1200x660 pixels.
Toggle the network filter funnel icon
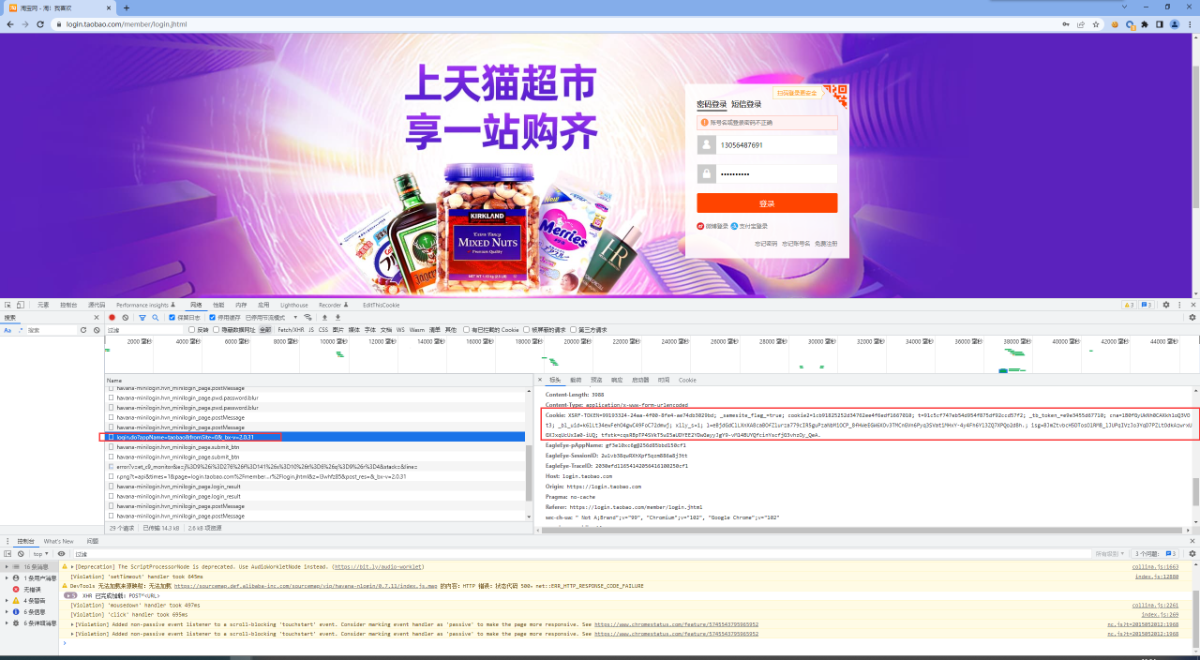[143, 318]
